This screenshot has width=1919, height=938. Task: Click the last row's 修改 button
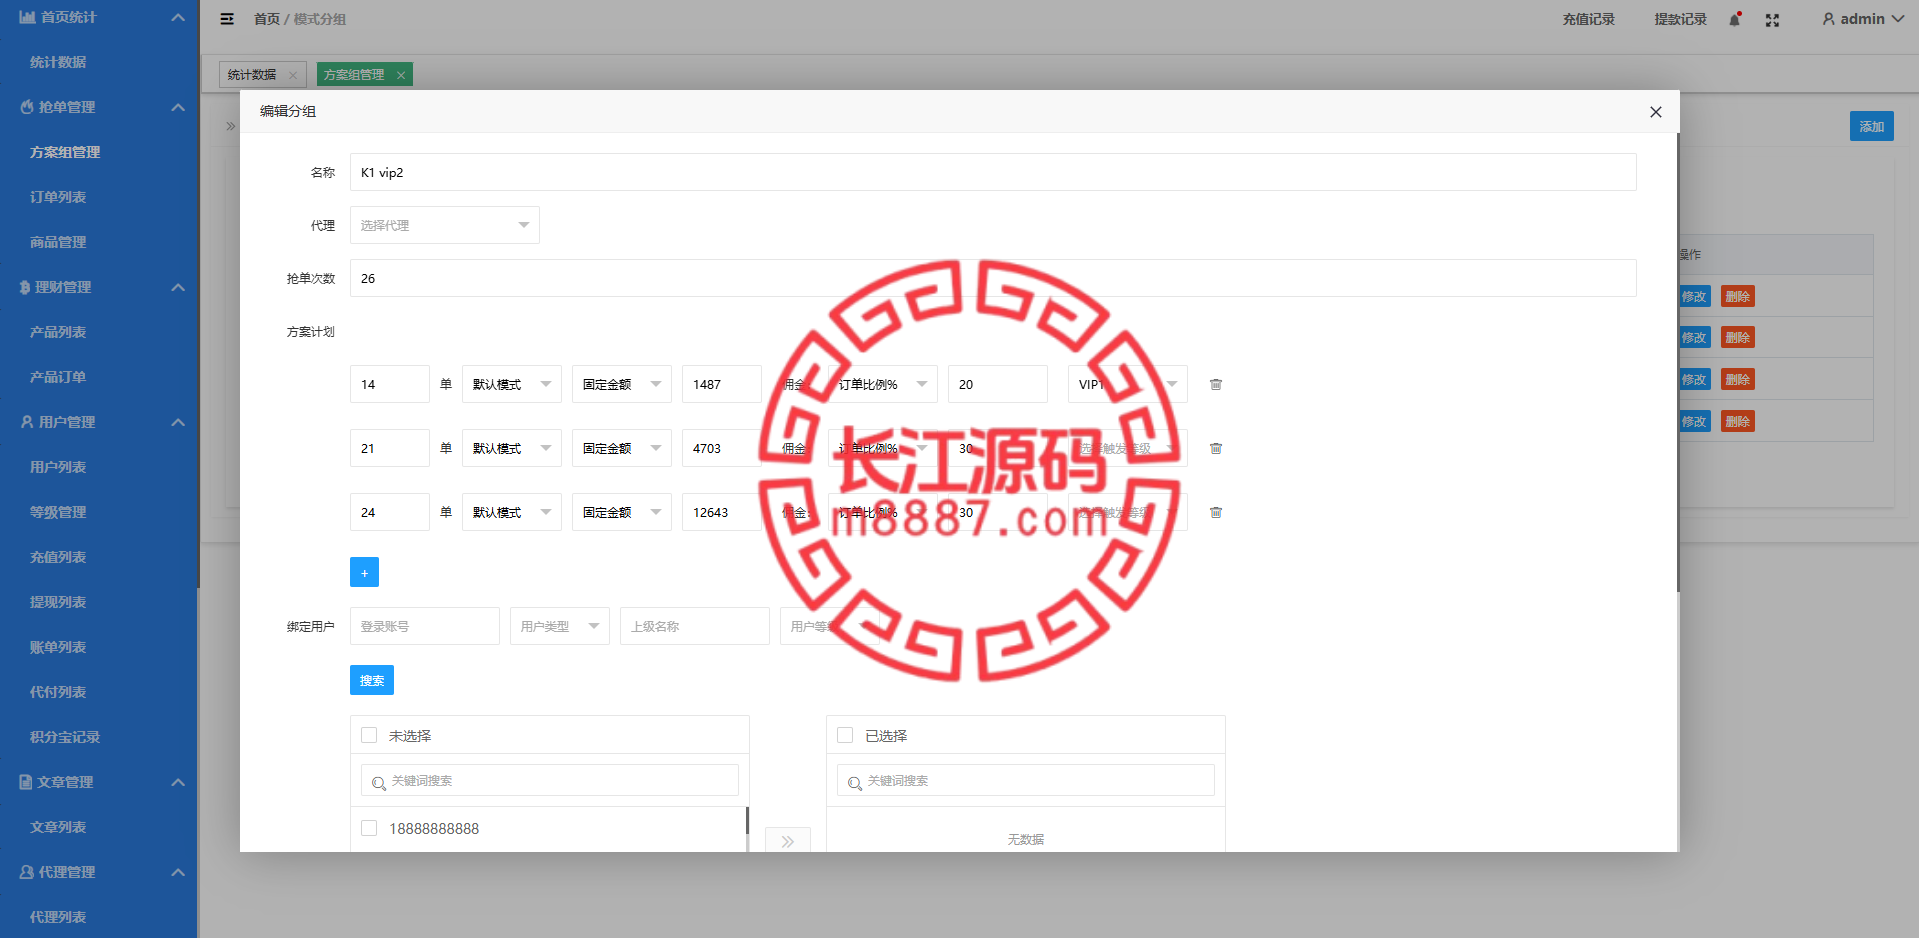(x=1694, y=421)
